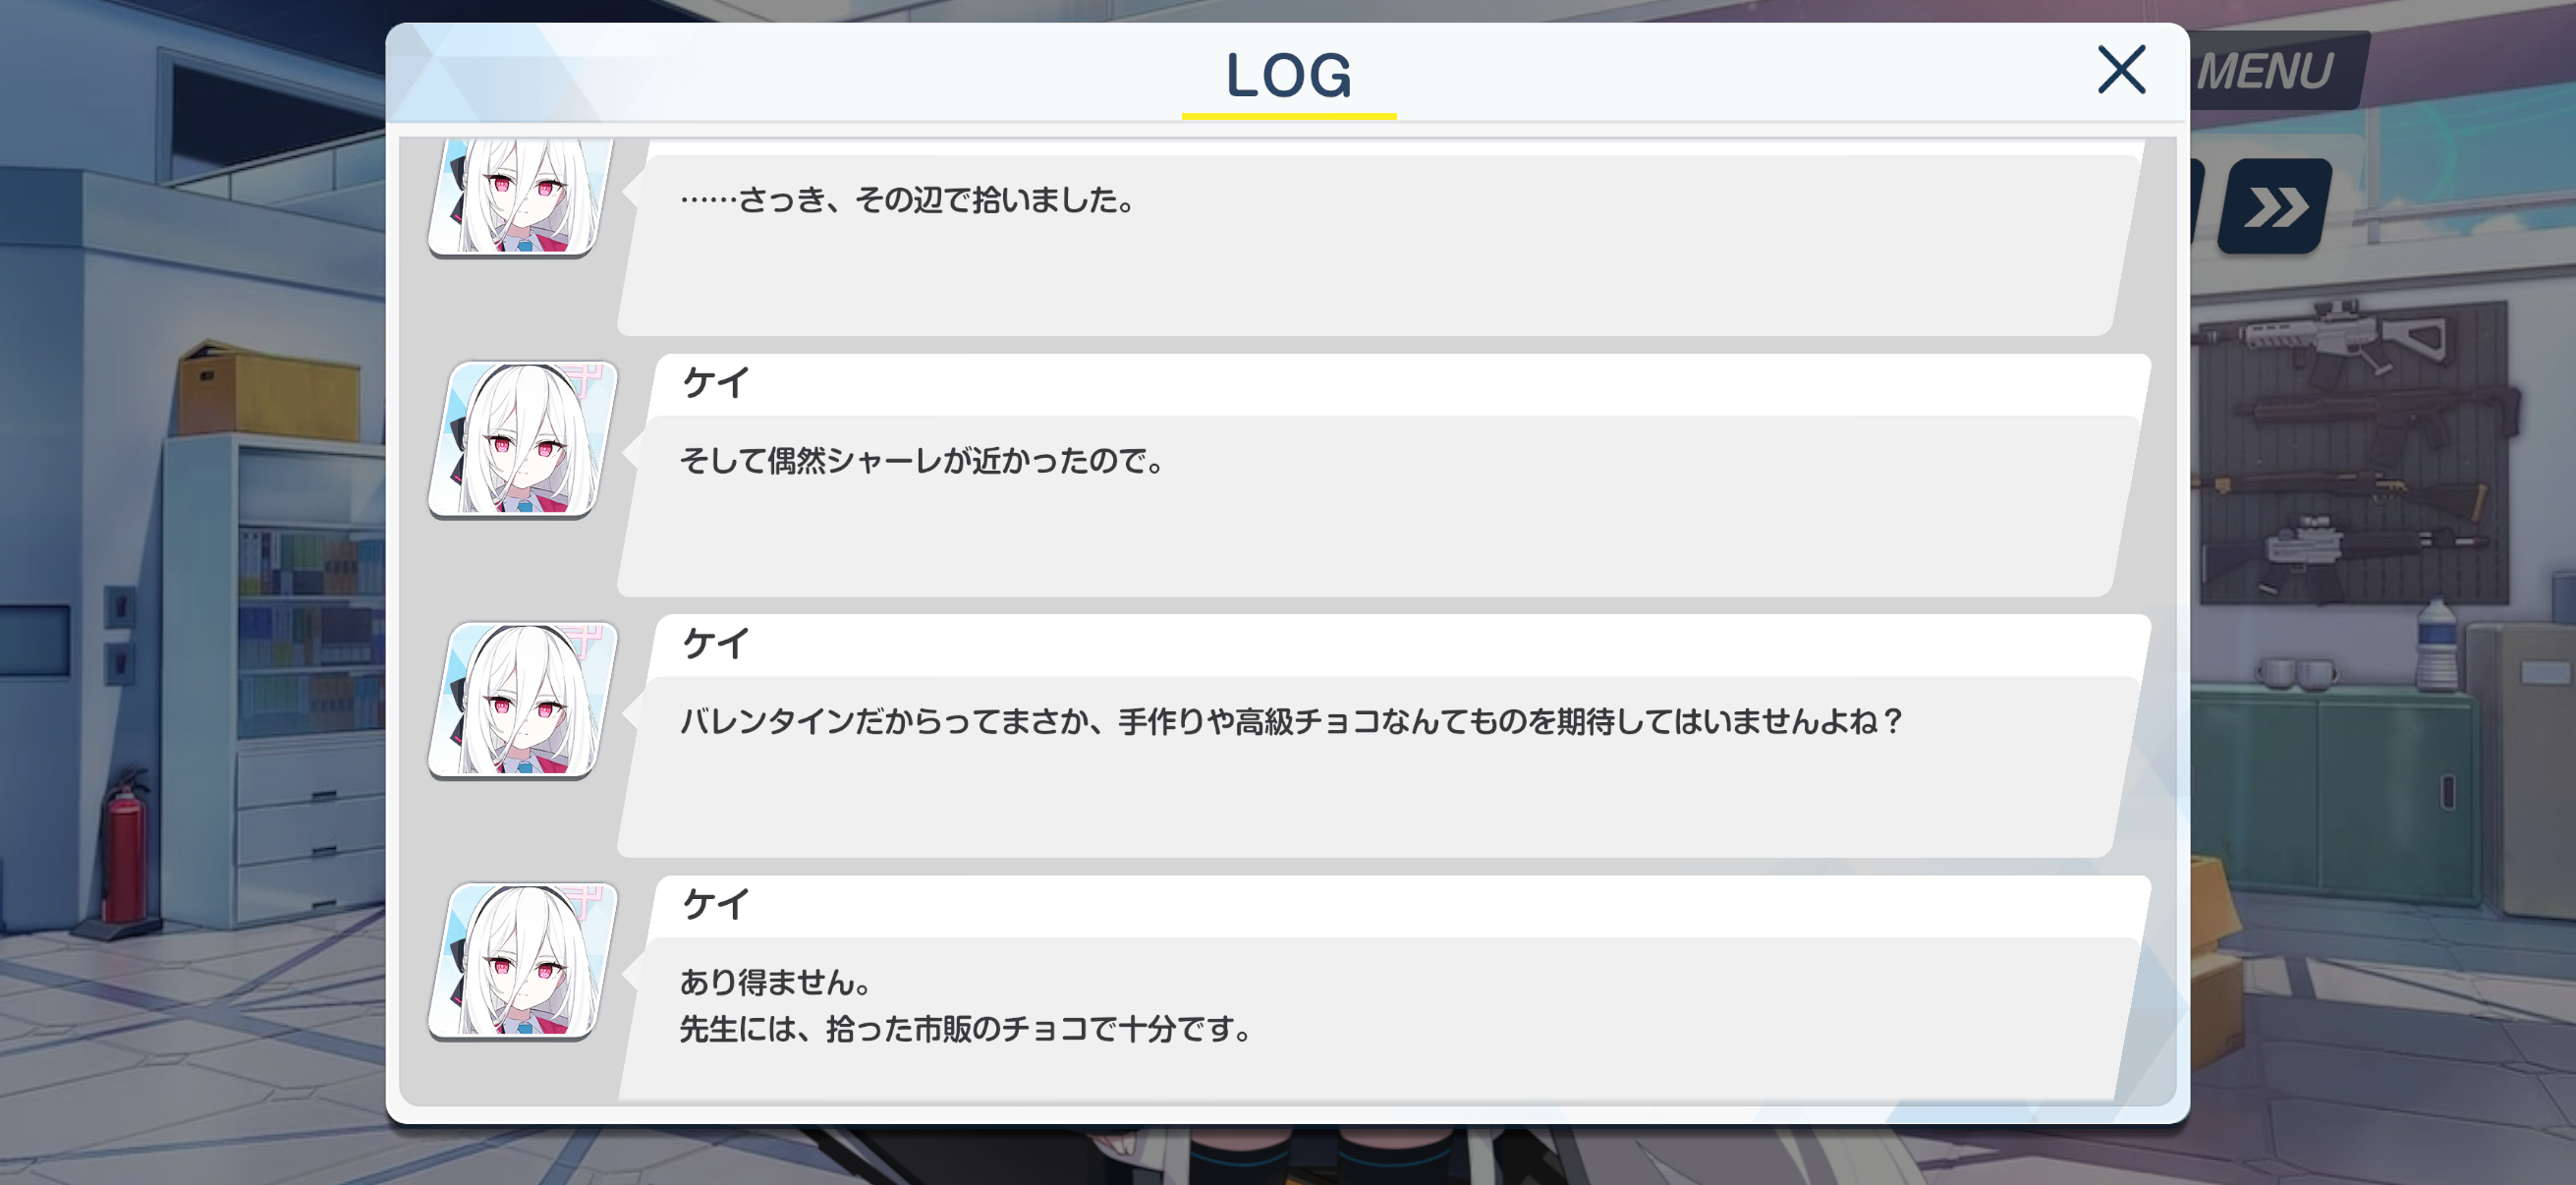Click Kei's portrait beside the バレンタイン line
The height and width of the screenshot is (1185, 2576).
click(x=523, y=701)
